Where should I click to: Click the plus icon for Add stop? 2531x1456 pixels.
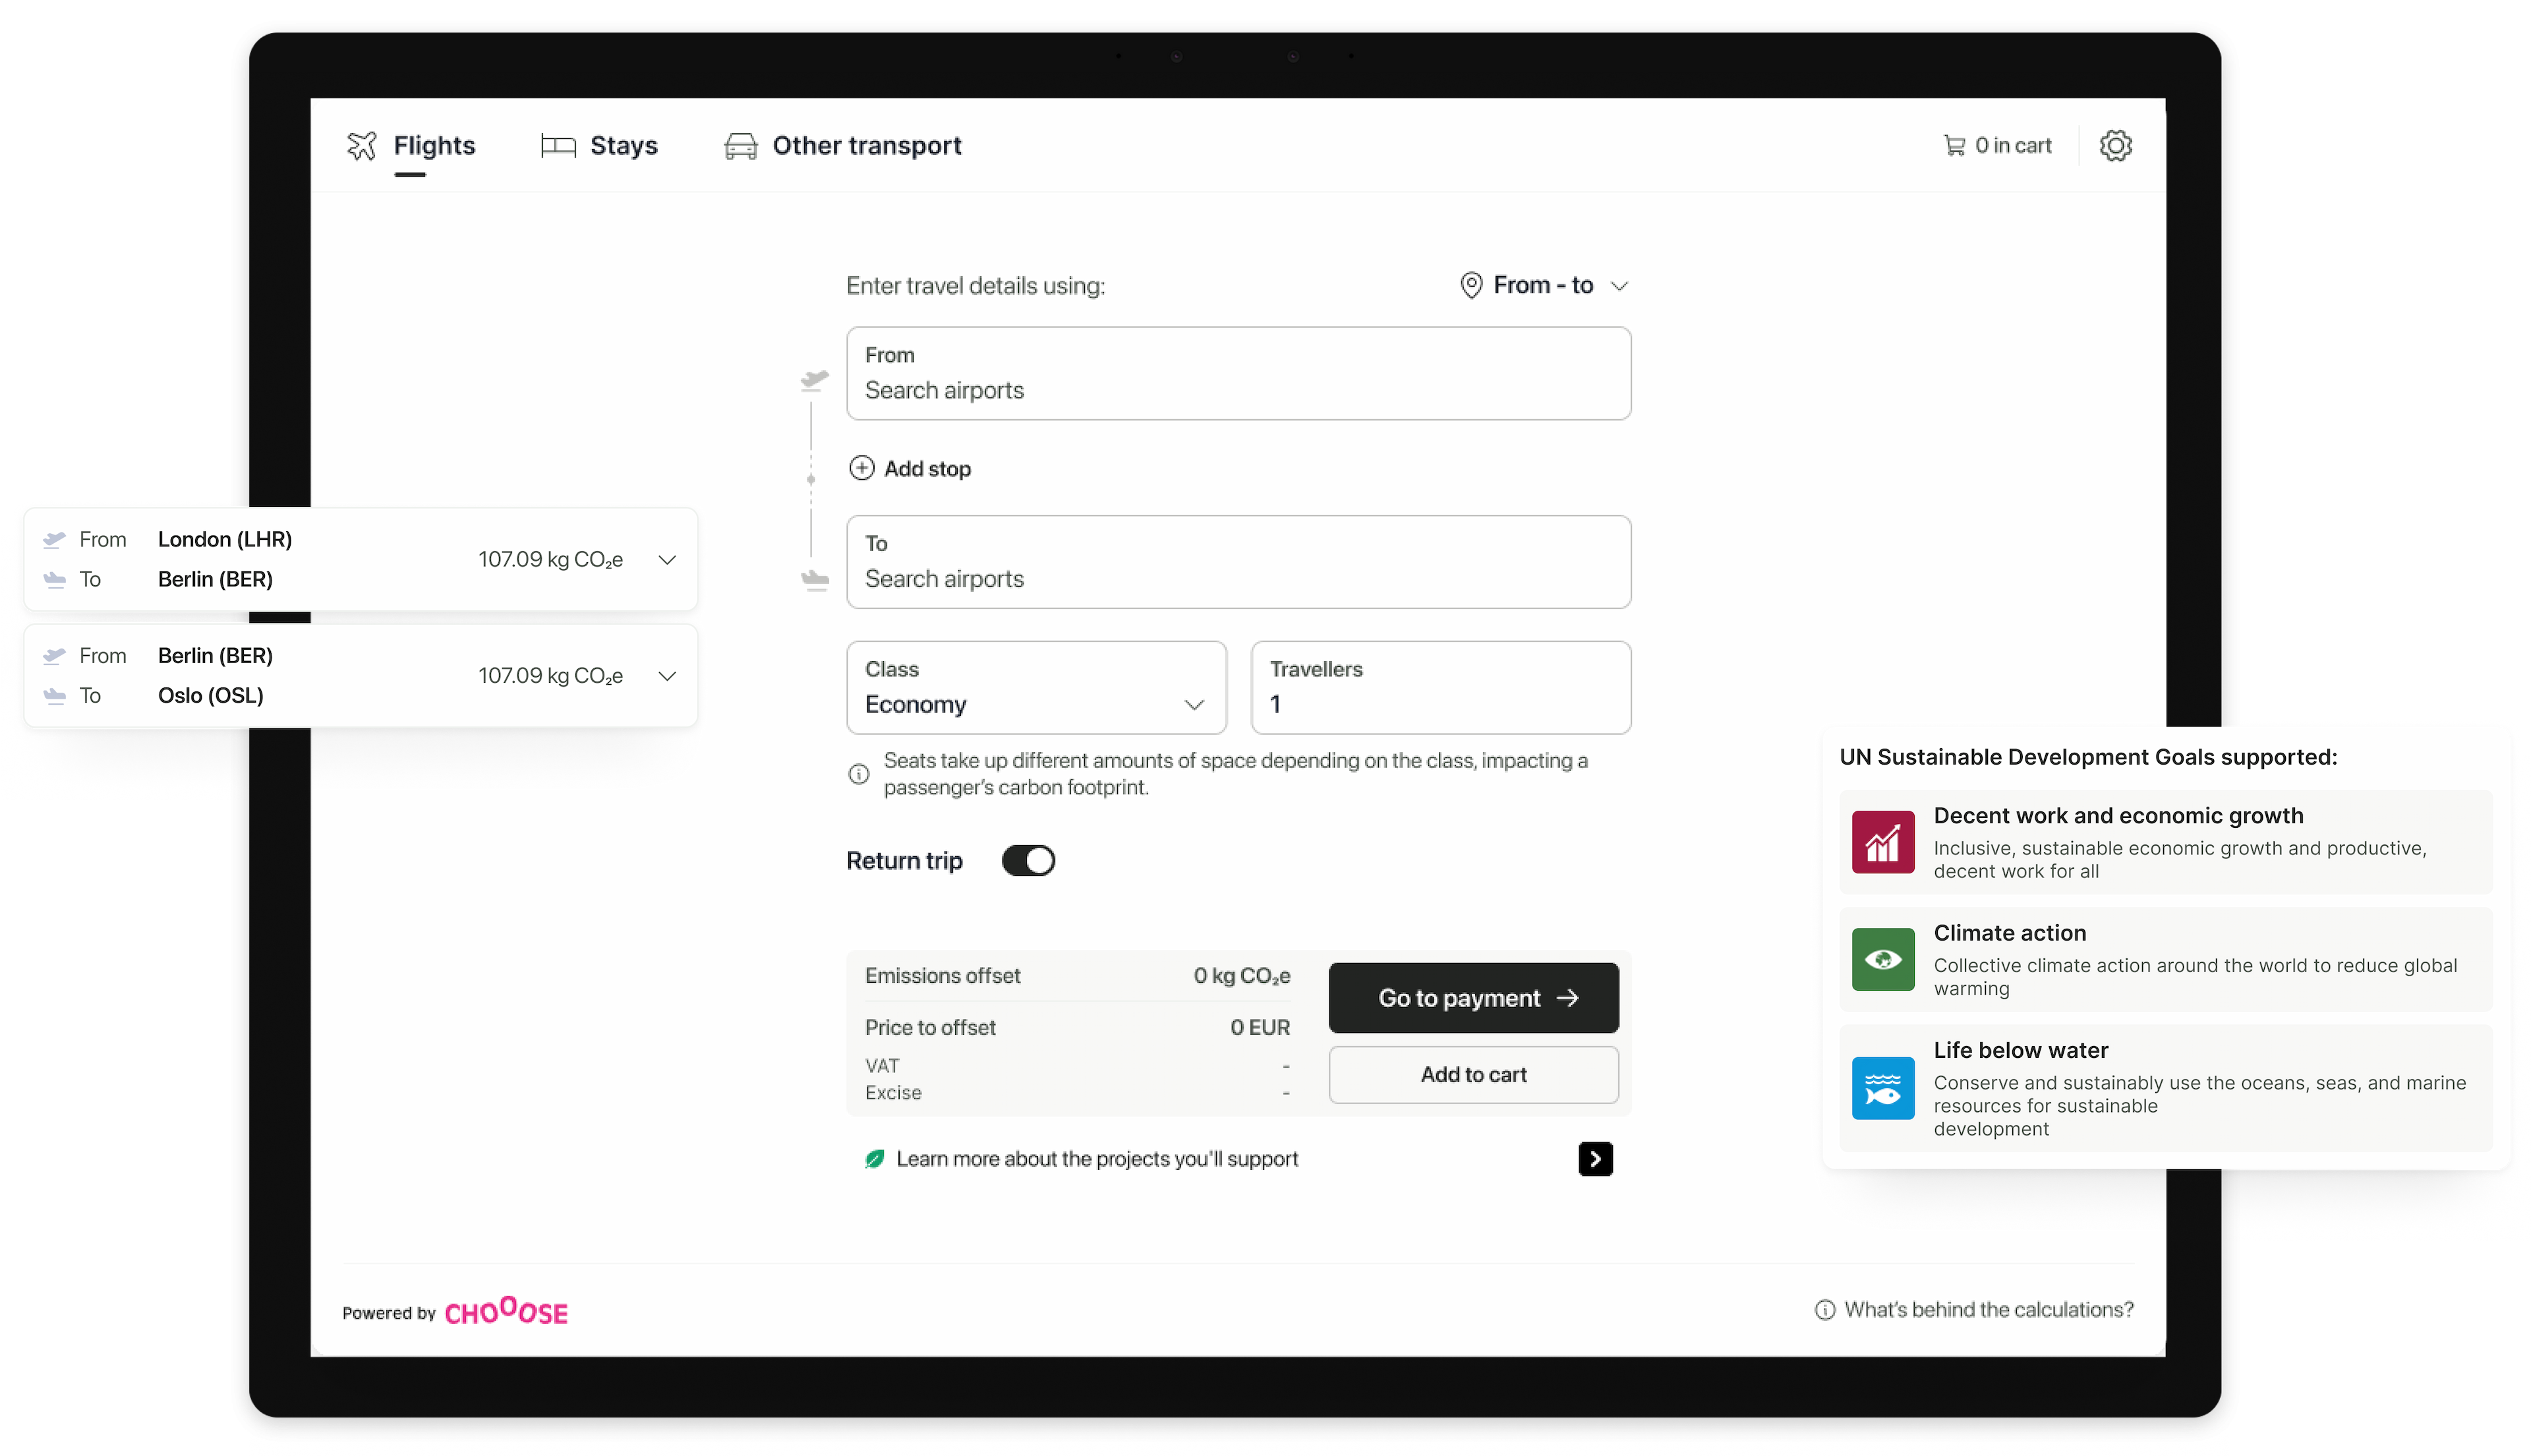click(x=861, y=468)
